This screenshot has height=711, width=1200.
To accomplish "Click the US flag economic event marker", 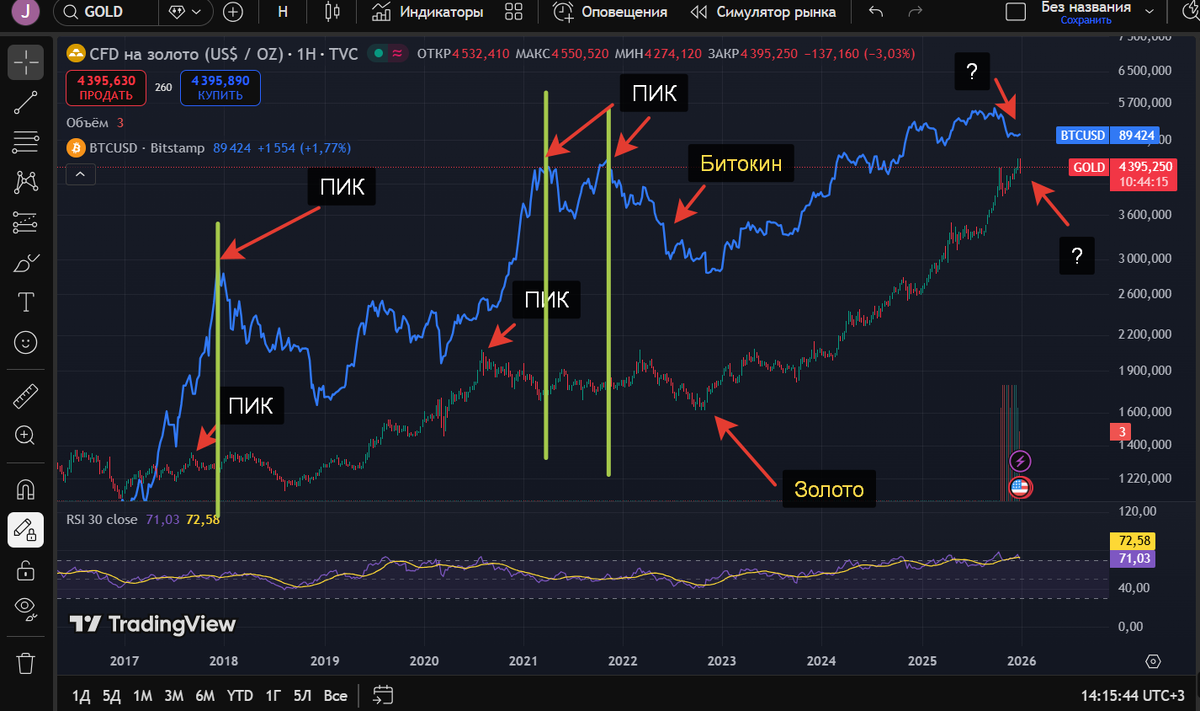I will [x=1020, y=488].
